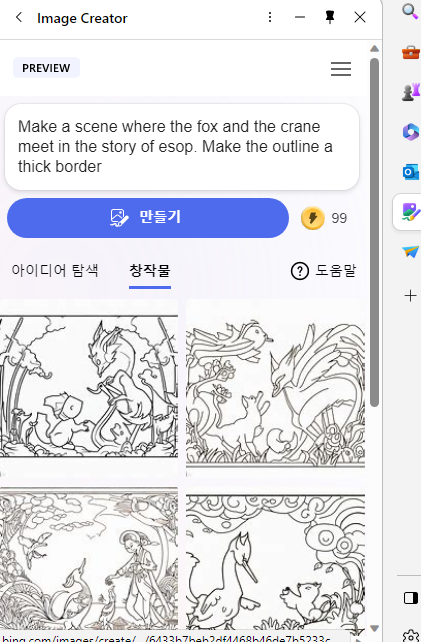Viewport: 421px width, 642px height.
Task: Open the fox and dragon-crane line art thumbnail
Action: (x=89, y=387)
